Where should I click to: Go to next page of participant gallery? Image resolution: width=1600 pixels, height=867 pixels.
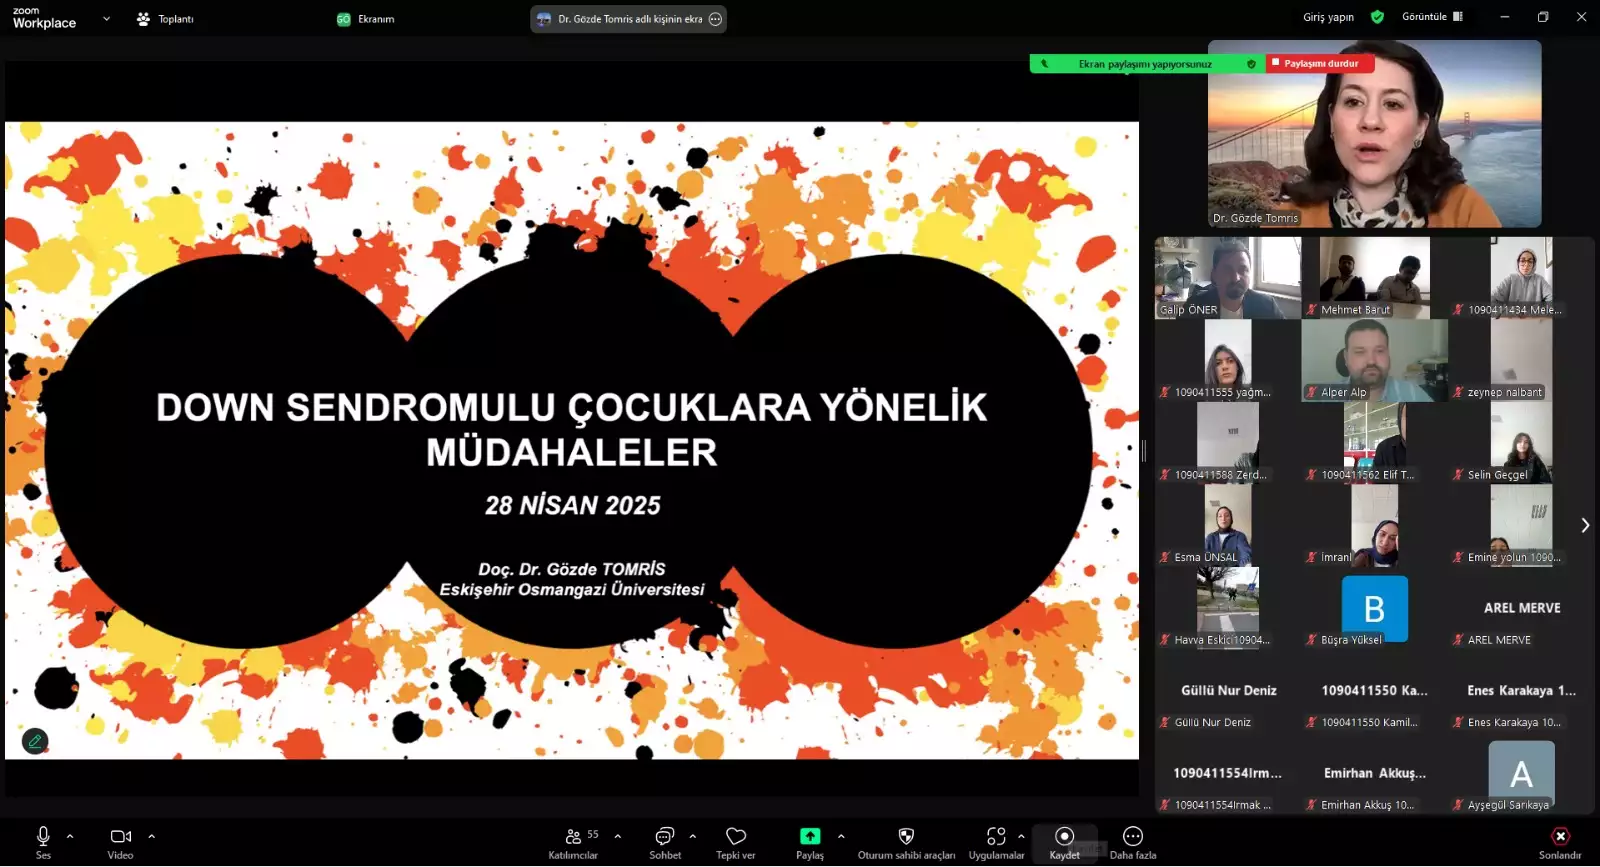pos(1585,525)
